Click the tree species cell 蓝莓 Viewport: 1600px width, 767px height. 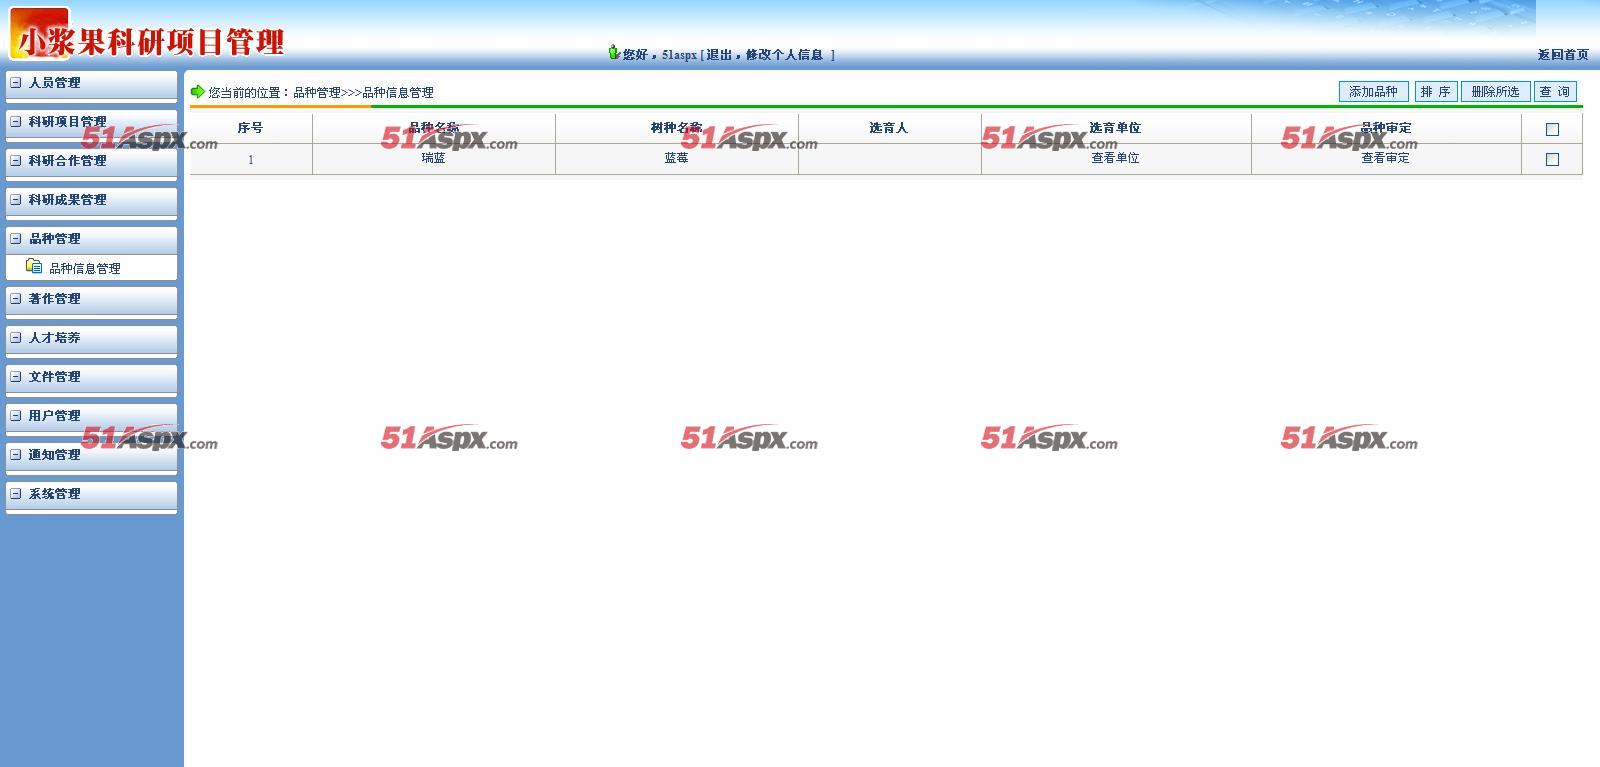(676, 158)
